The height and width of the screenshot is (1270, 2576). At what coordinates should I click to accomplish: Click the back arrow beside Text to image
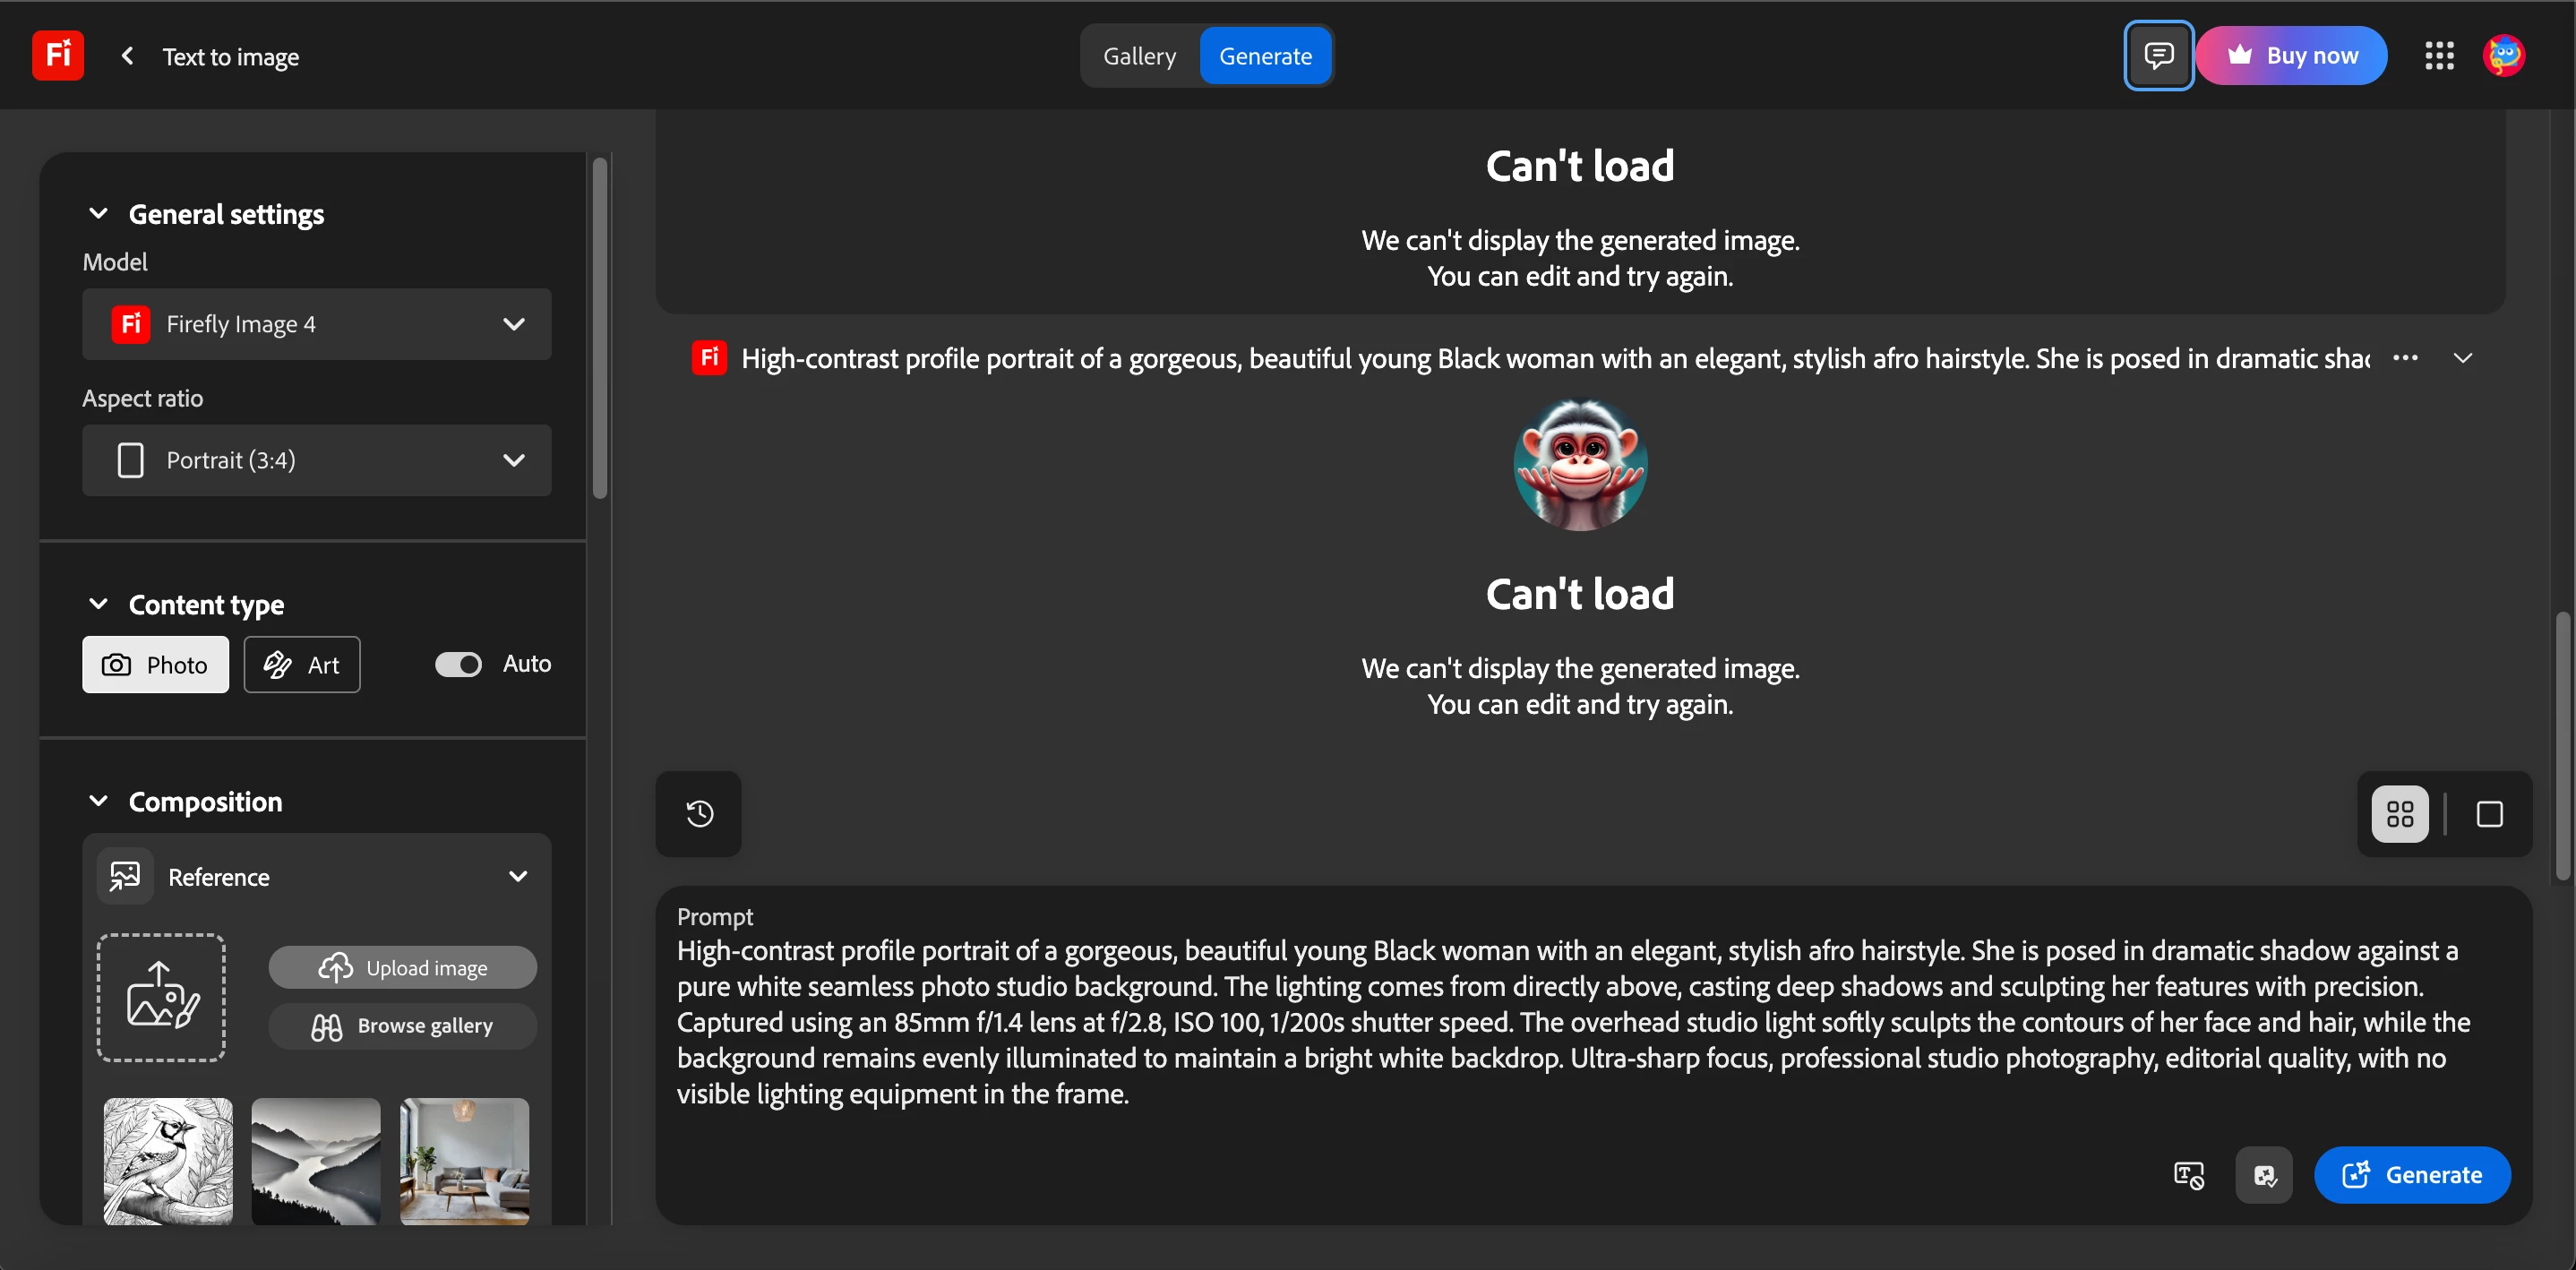click(x=127, y=56)
